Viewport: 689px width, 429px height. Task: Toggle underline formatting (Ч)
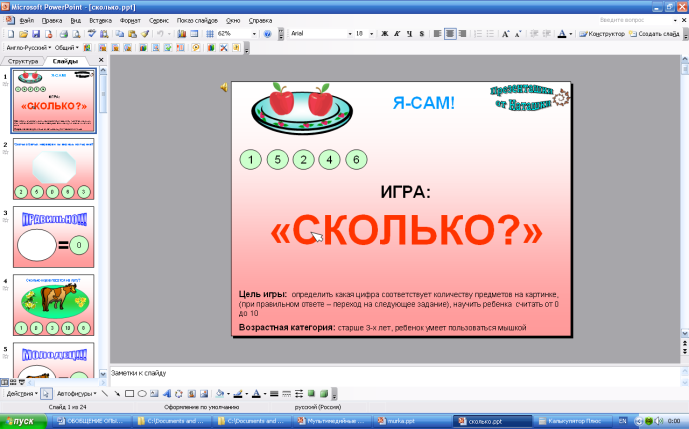click(409, 33)
